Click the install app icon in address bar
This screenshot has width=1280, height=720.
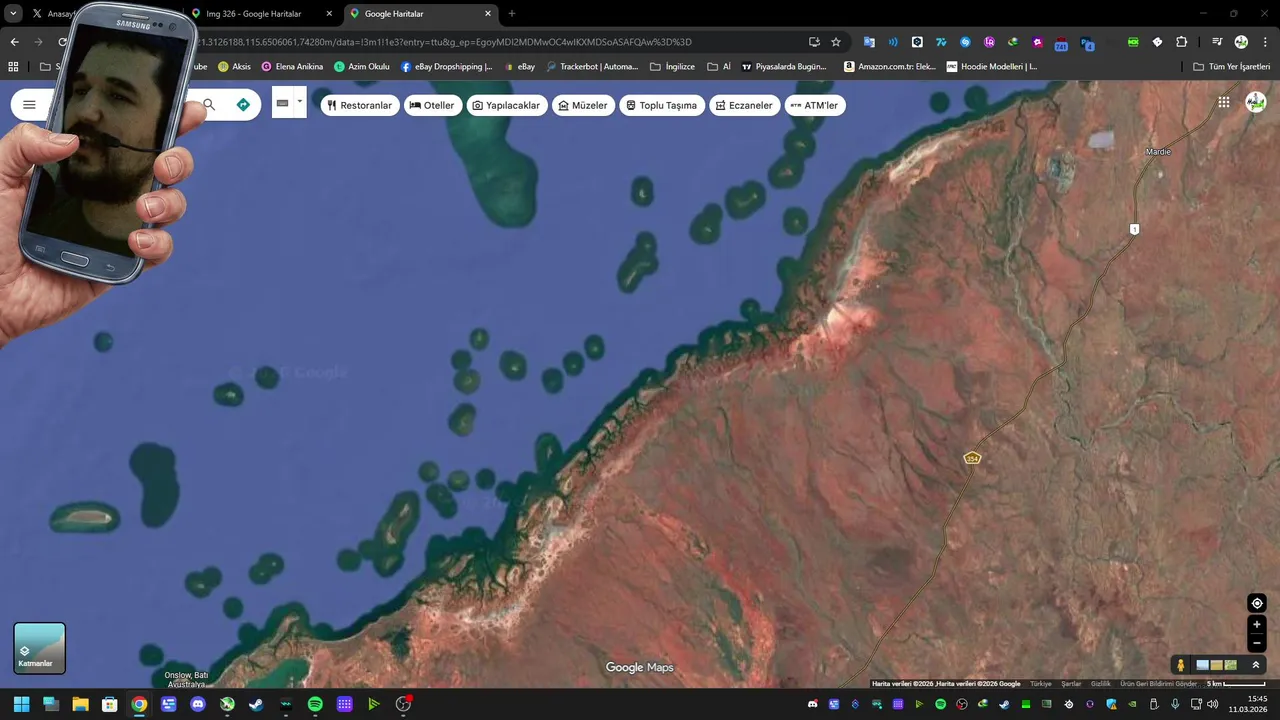(814, 42)
